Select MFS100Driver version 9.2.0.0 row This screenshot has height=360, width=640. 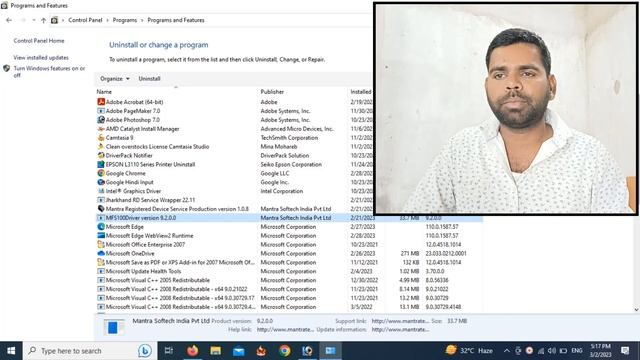pyautogui.click(x=289, y=218)
